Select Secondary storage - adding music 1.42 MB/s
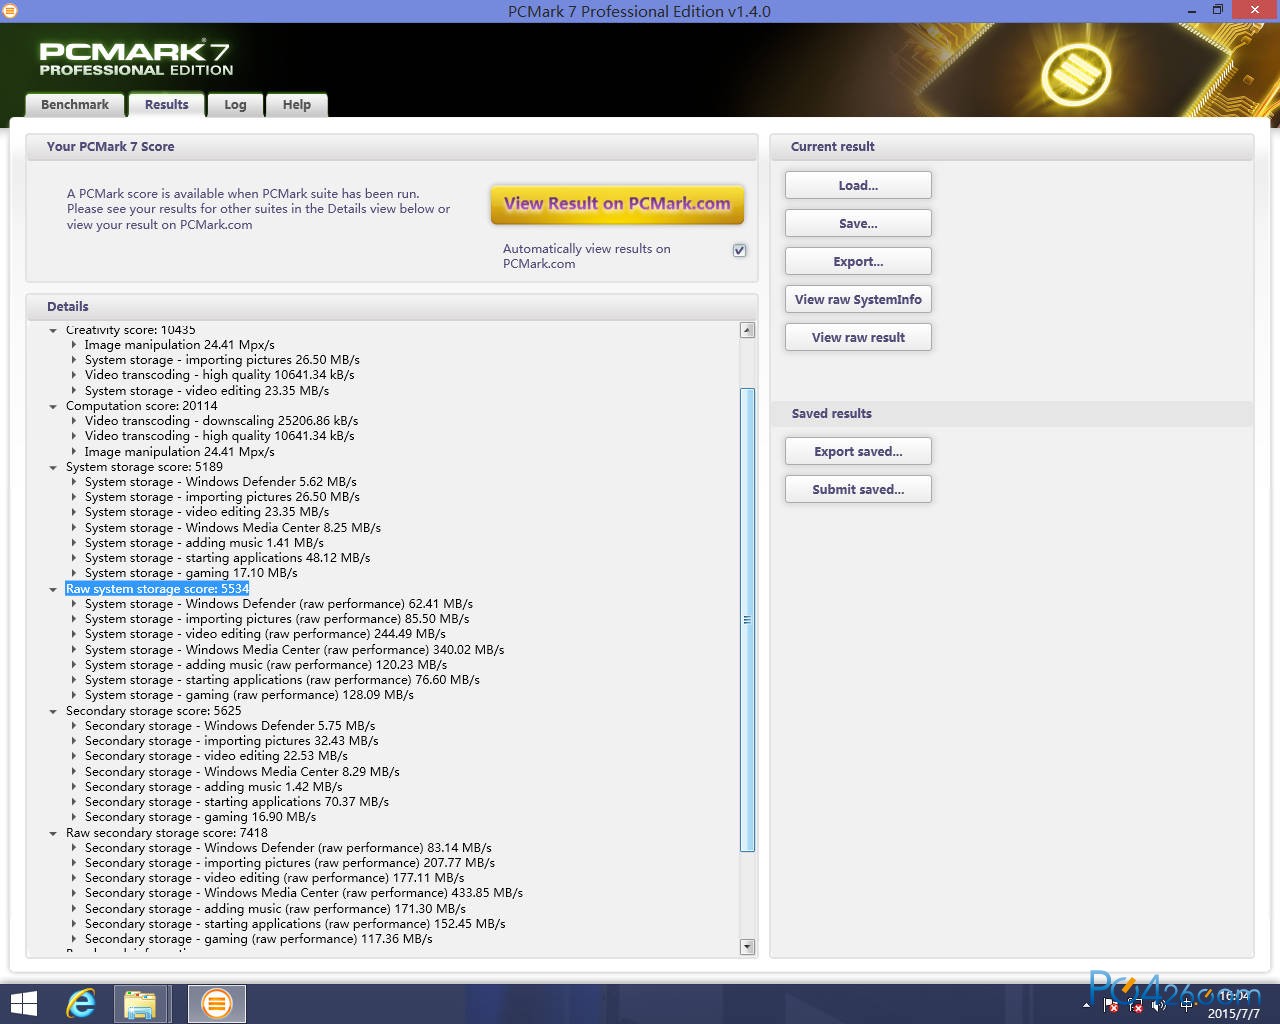 tap(213, 787)
